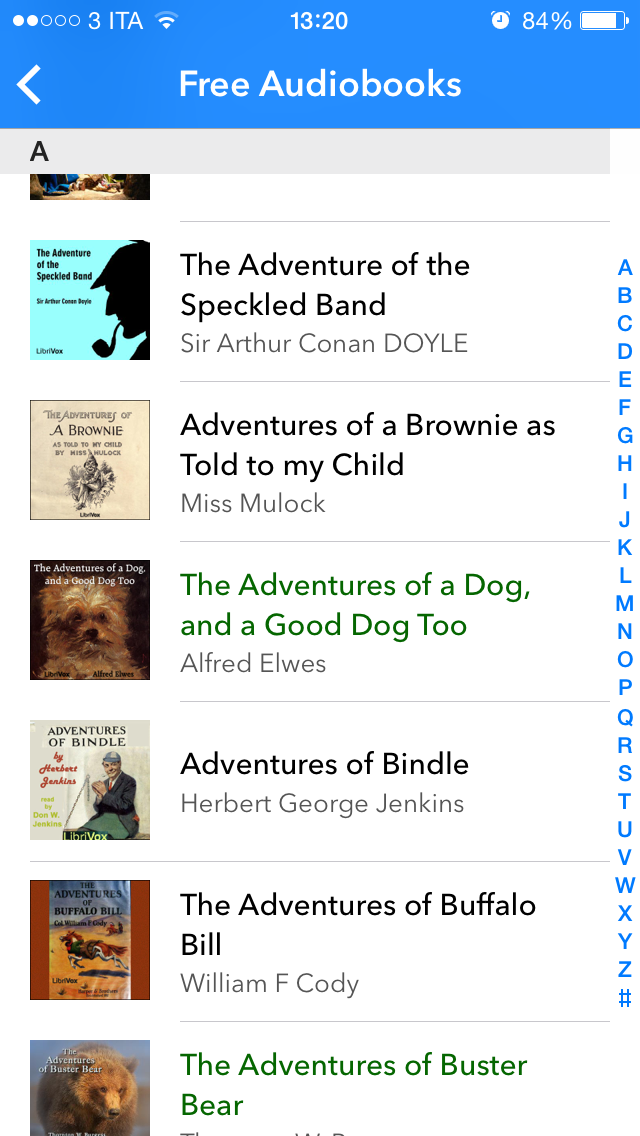Open The Adventures of Buster Bear
Screen dimensions: 640x1136
point(353,1084)
